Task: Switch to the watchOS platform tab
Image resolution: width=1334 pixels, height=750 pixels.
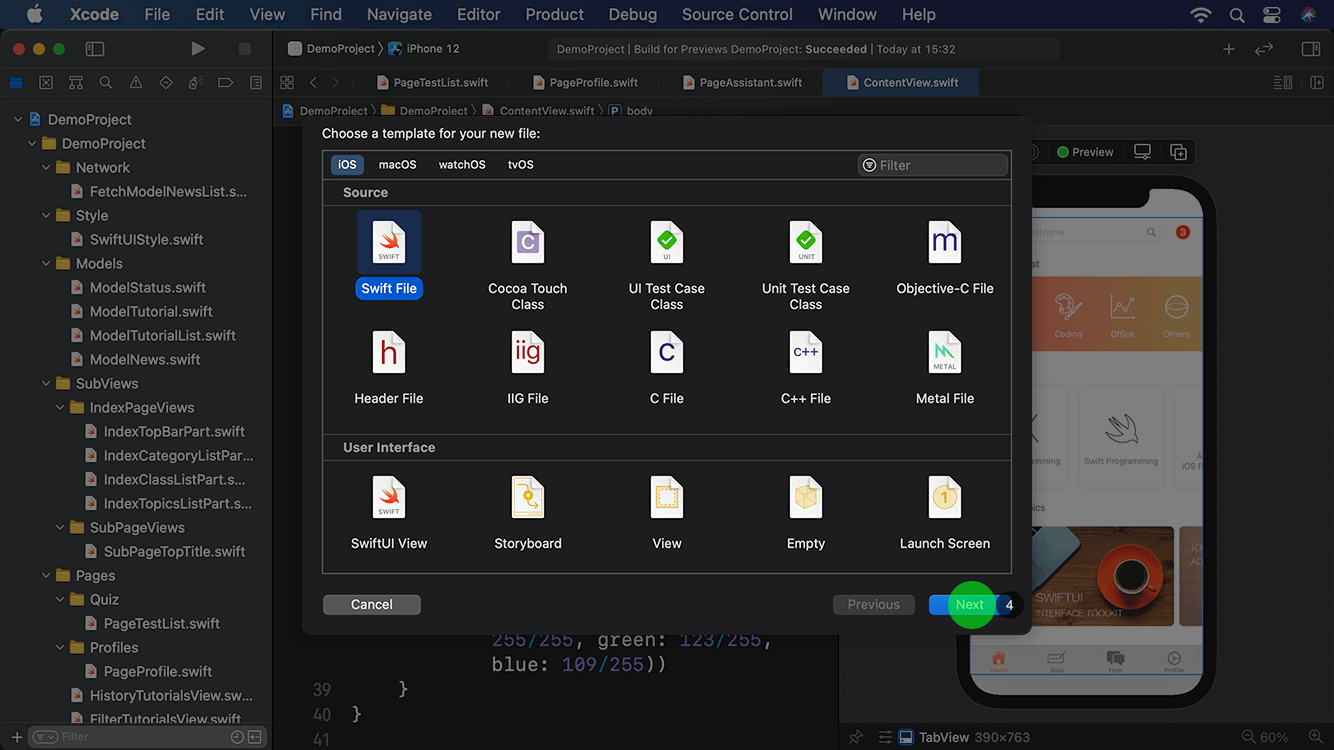Action: (462, 165)
